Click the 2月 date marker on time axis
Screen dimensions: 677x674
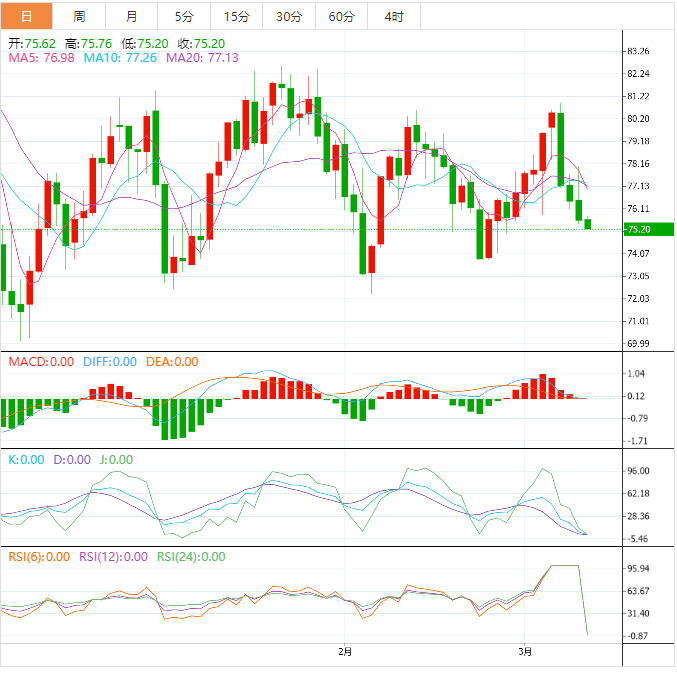[345, 652]
